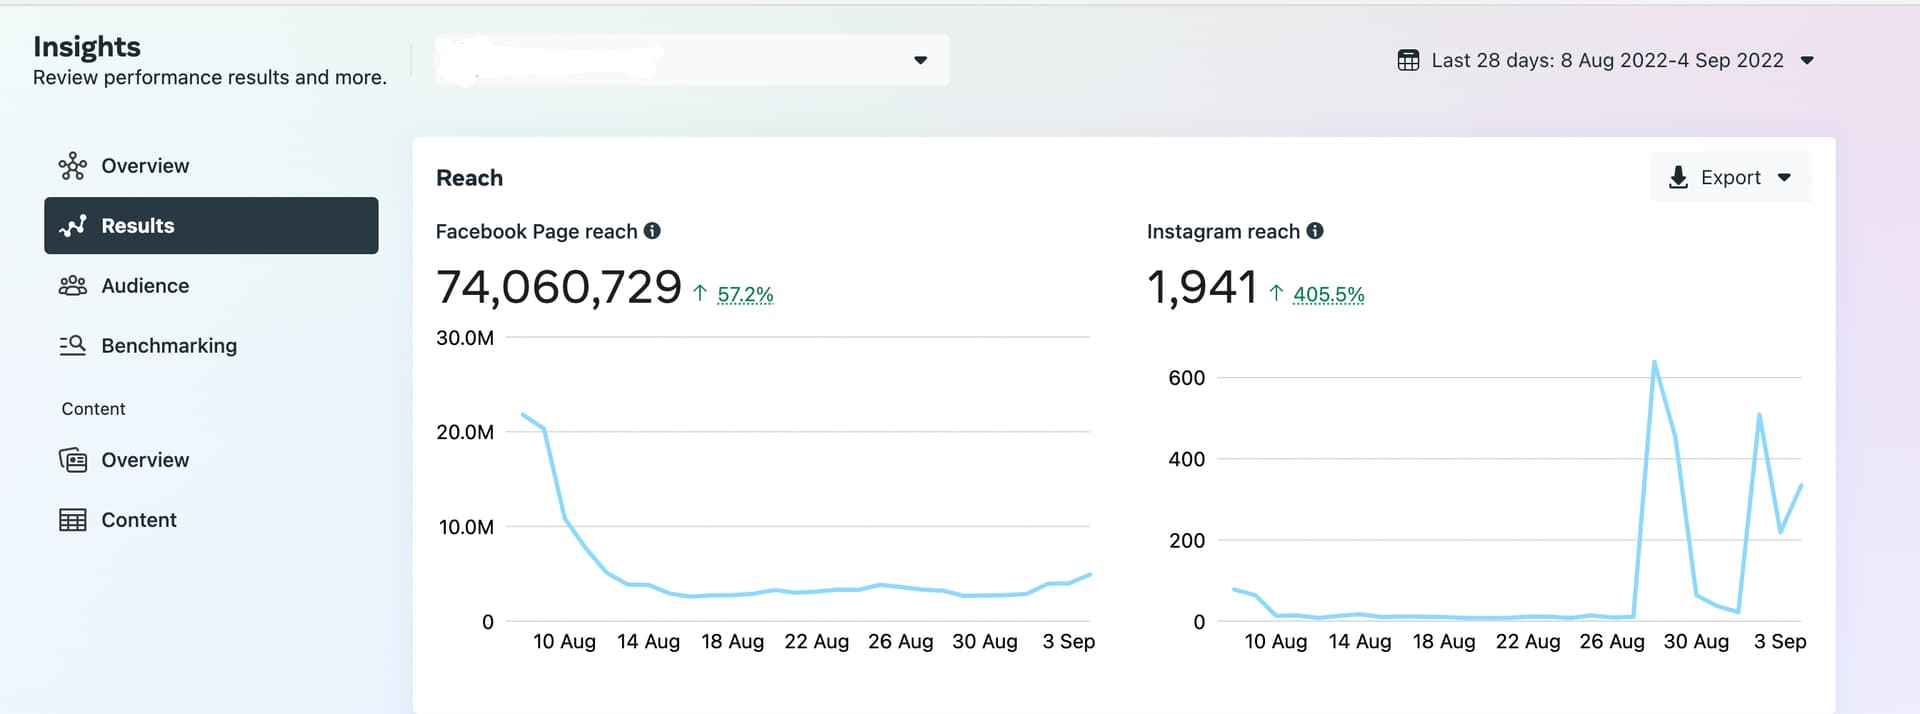Viewport: 1920px width, 714px height.
Task: Click the 405.5% Instagram reach change link
Action: pyautogui.click(x=1328, y=294)
